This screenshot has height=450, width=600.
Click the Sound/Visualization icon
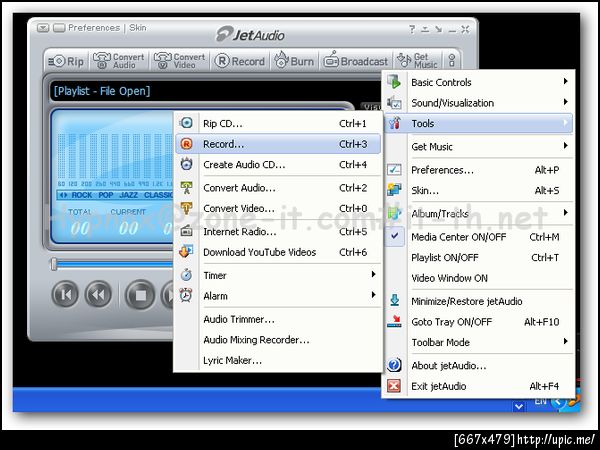tap(394, 103)
